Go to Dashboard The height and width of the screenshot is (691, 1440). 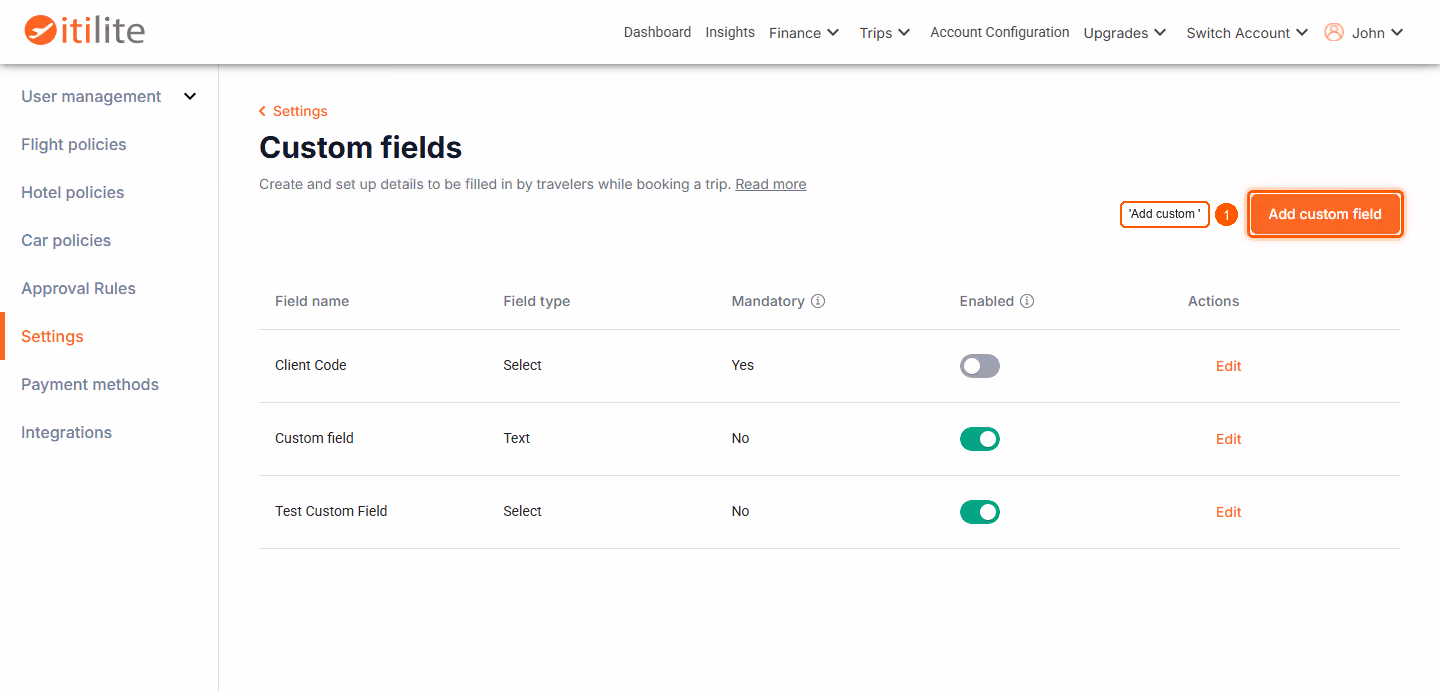tap(657, 32)
